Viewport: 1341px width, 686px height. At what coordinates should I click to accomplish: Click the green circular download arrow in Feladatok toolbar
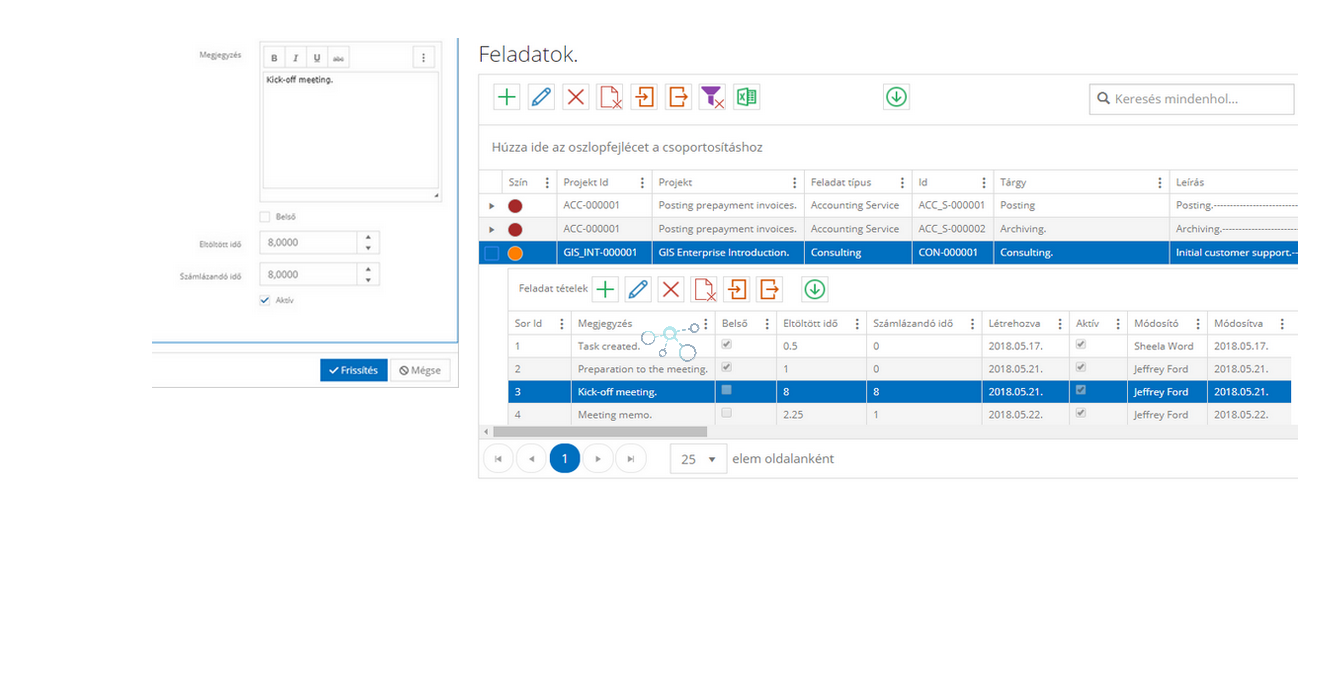(896, 97)
